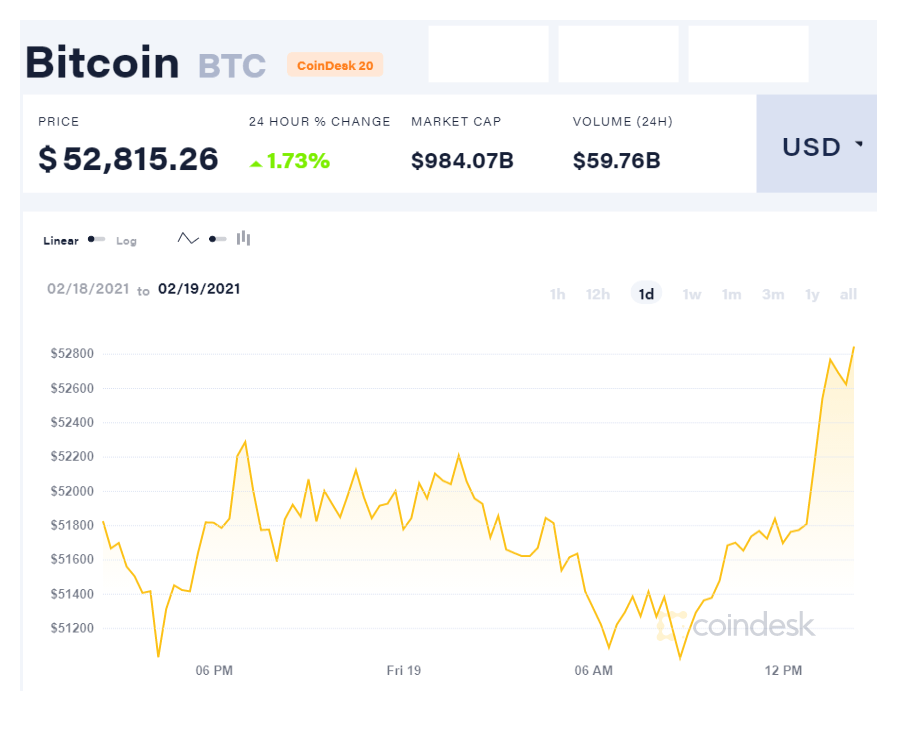897x751 pixels.
Task: Open the 02/19/2021 end date picker
Action: [199, 289]
